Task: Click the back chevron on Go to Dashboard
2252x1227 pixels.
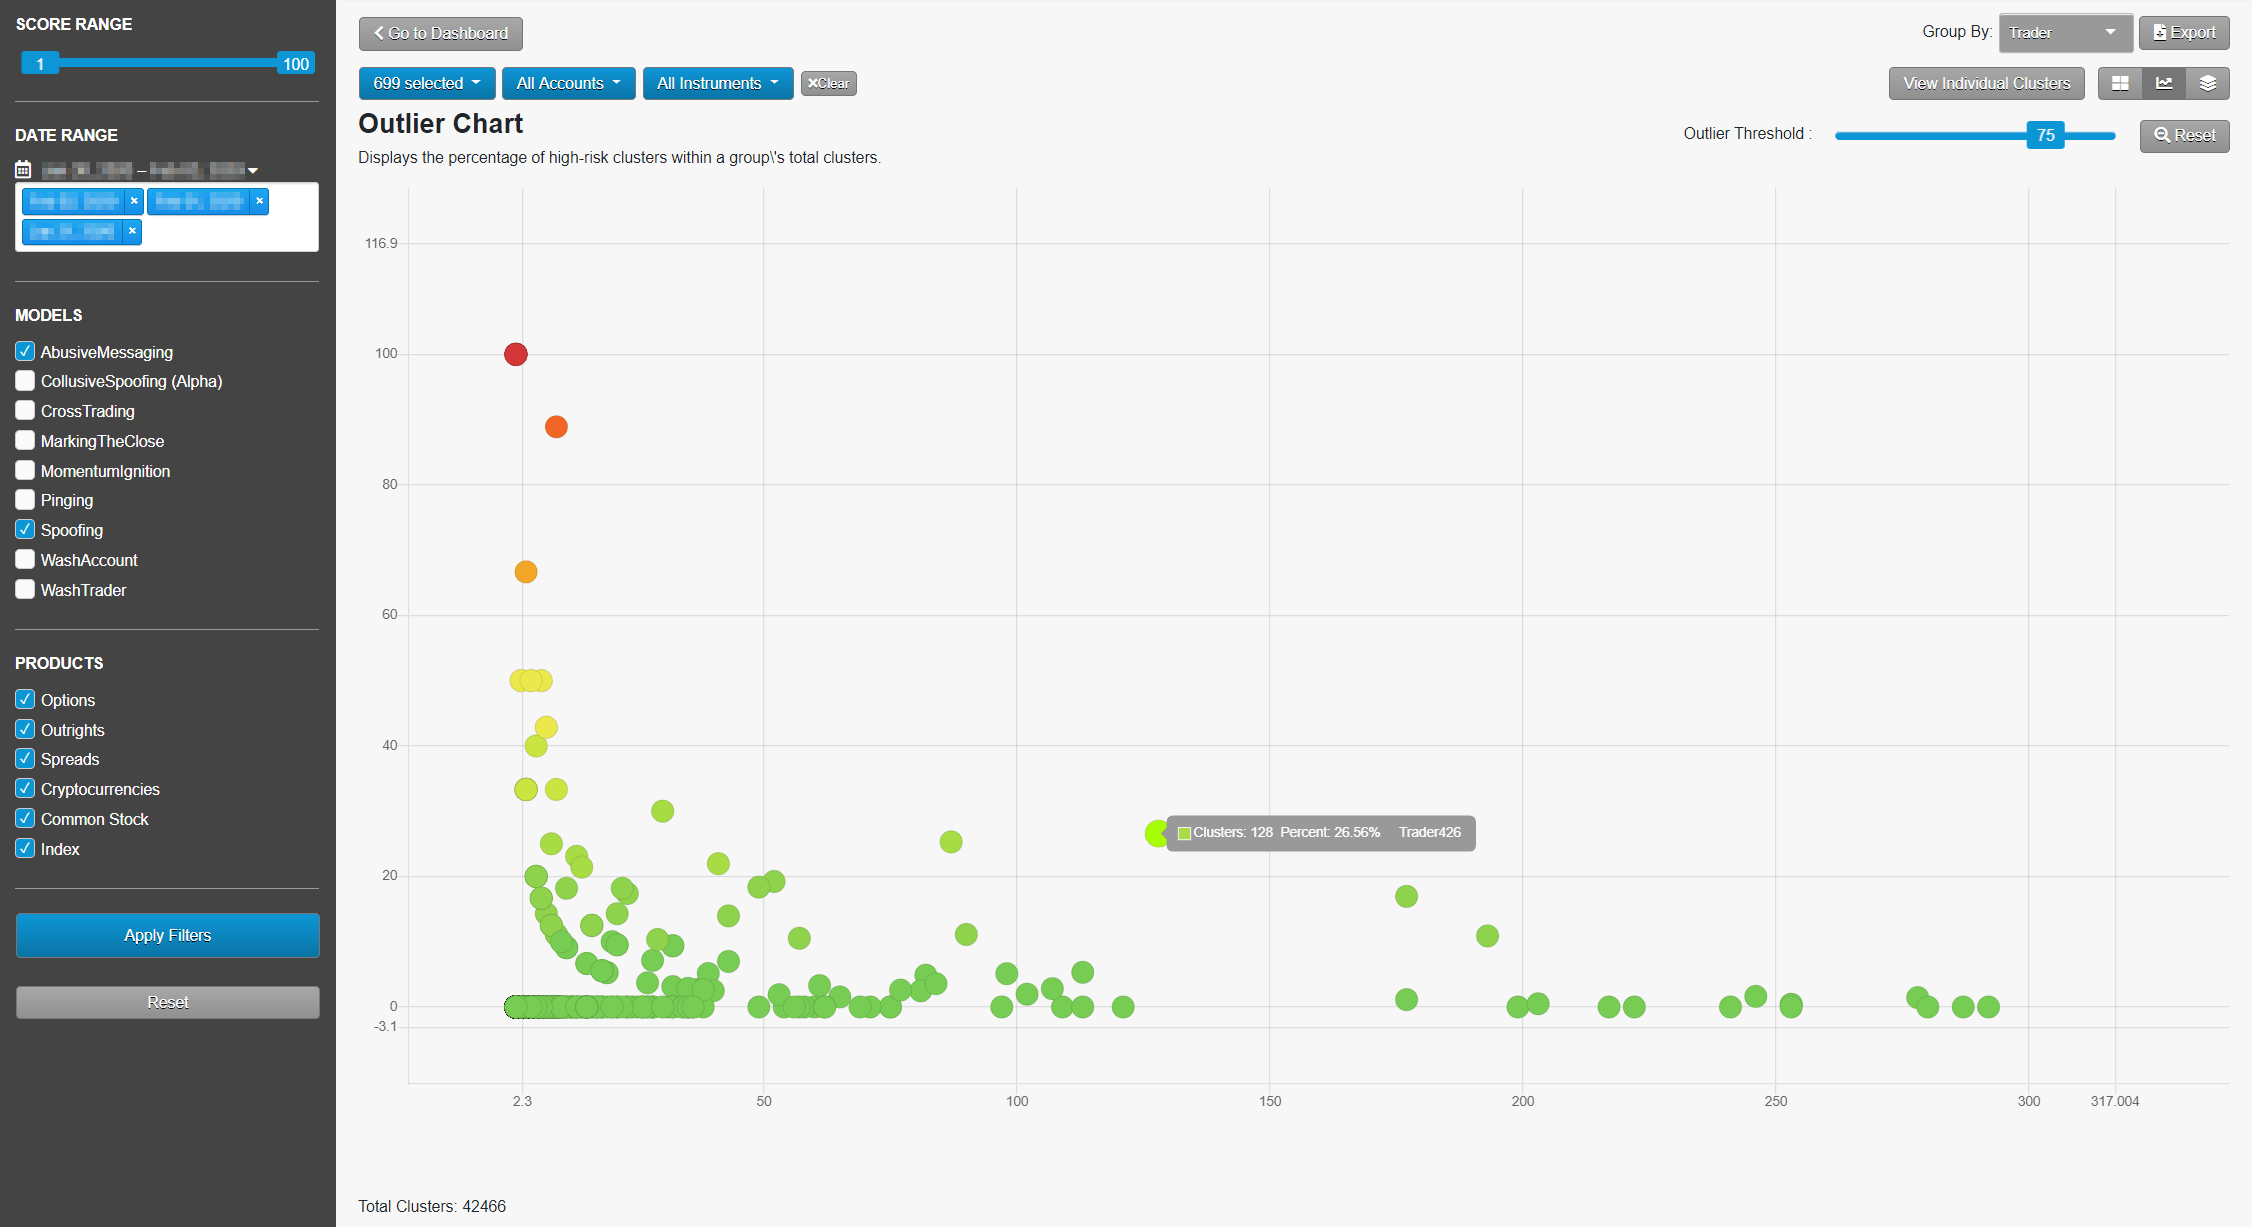Action: pyautogui.click(x=378, y=33)
